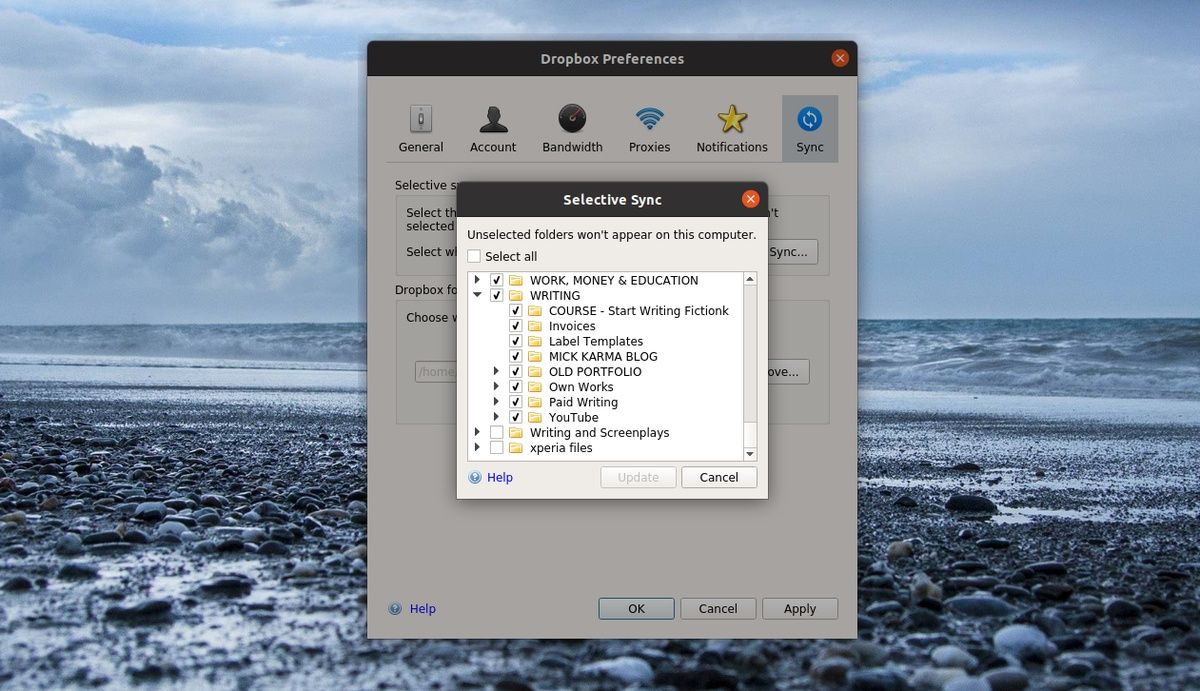Screen dimensions: 1200x691
Task: Expand the xperia files folder
Action: [x=477, y=447]
